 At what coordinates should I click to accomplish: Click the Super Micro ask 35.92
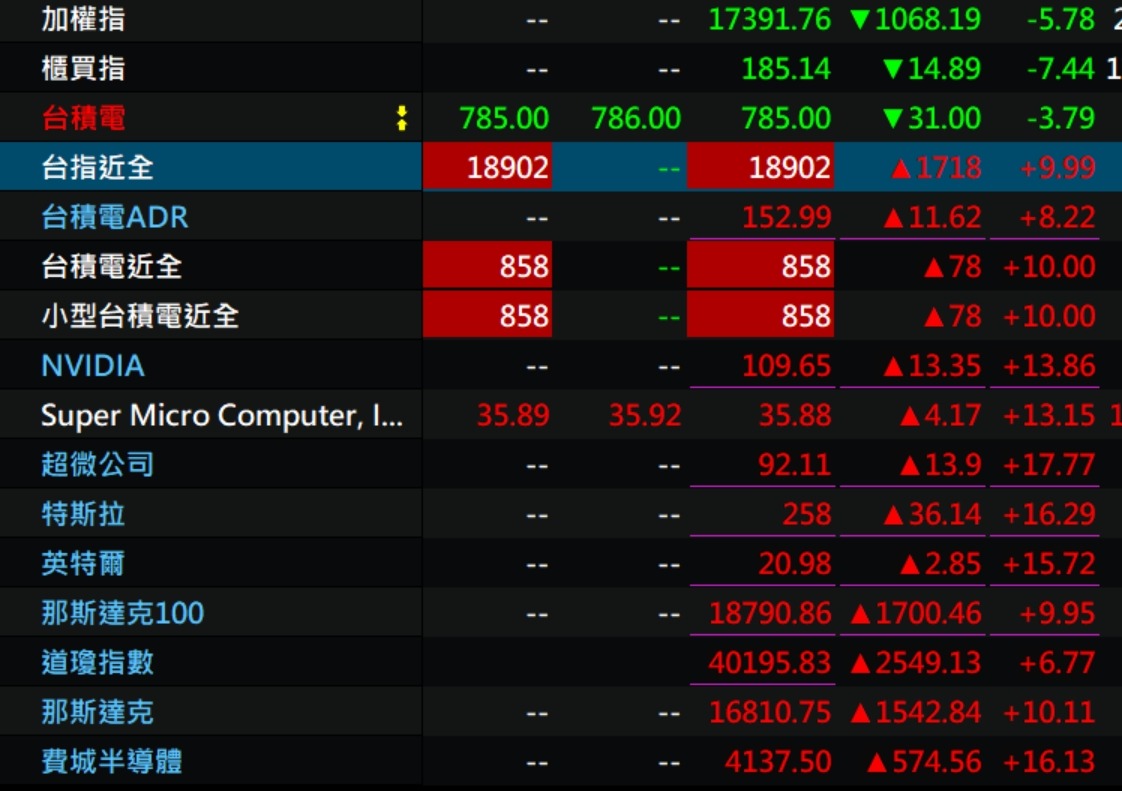click(x=645, y=415)
